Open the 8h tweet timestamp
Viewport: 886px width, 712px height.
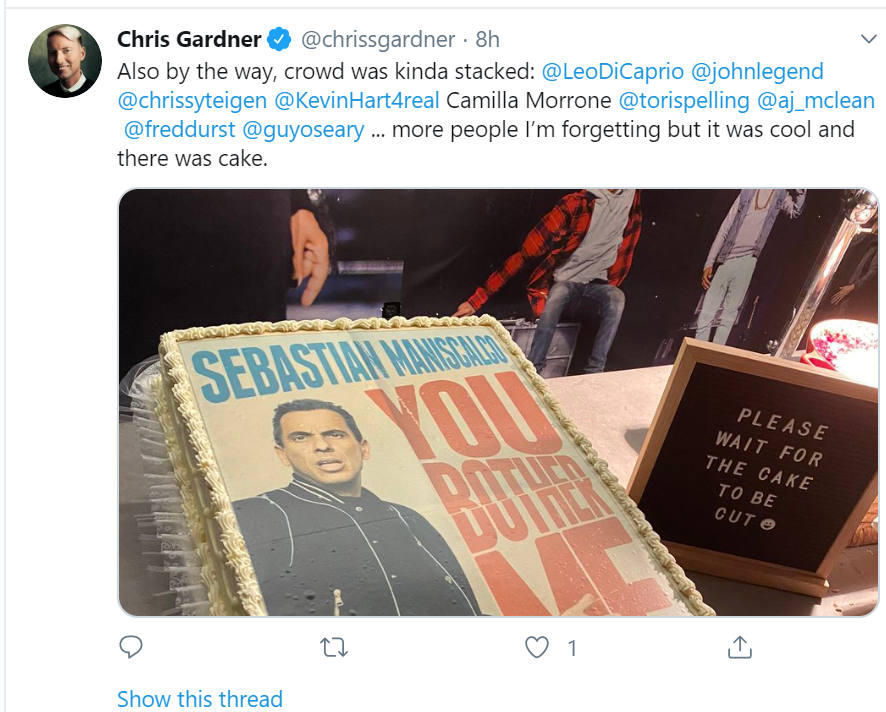(x=487, y=40)
